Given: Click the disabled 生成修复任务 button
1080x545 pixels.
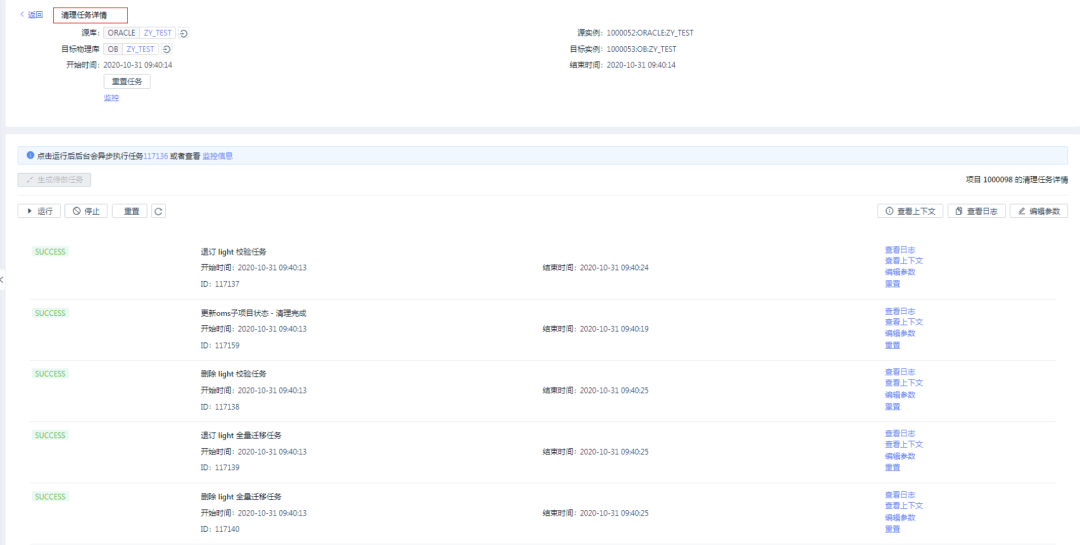Looking at the screenshot, I should (54, 180).
